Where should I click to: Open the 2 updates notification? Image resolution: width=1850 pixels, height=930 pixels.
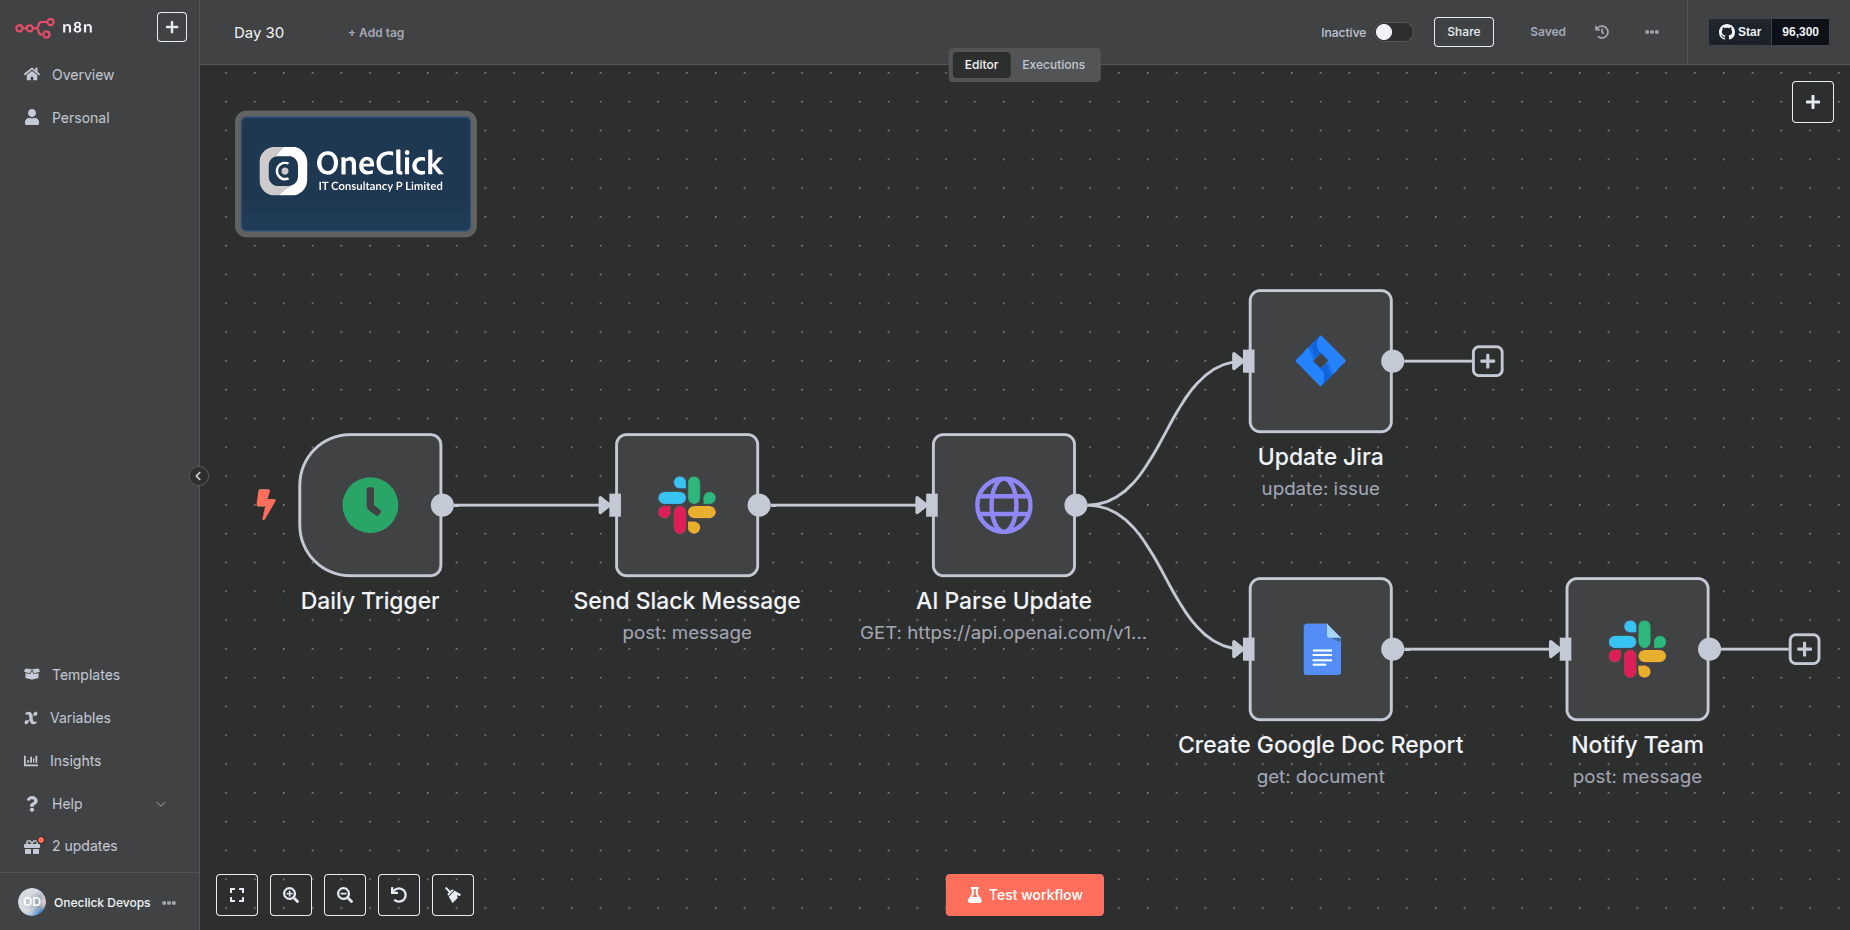(x=85, y=846)
